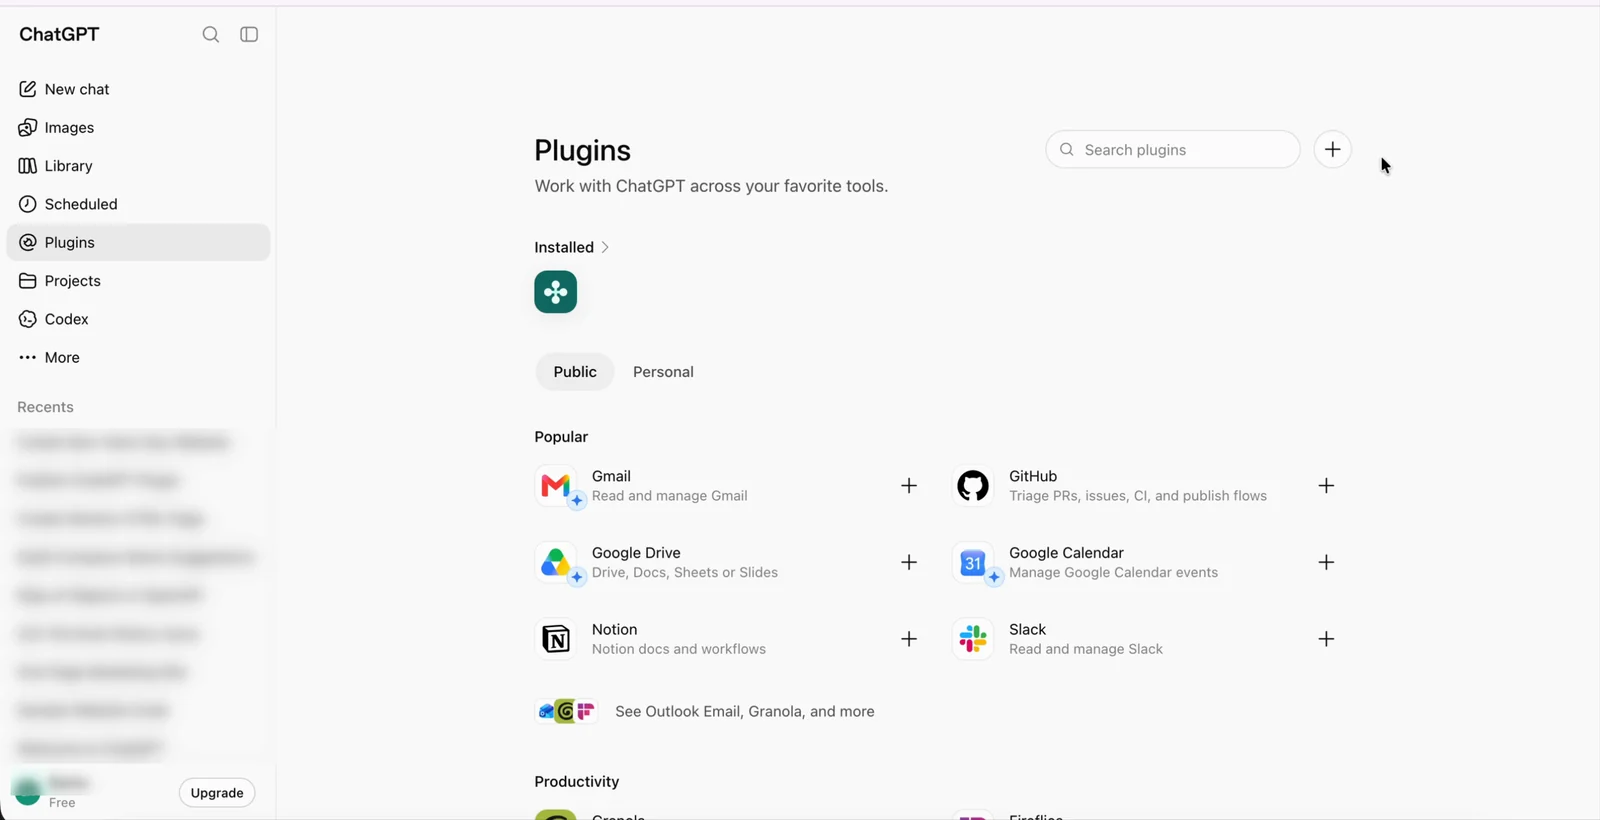Go to Library in sidebar
Viewport: 1600px width, 820px height.
[138, 166]
